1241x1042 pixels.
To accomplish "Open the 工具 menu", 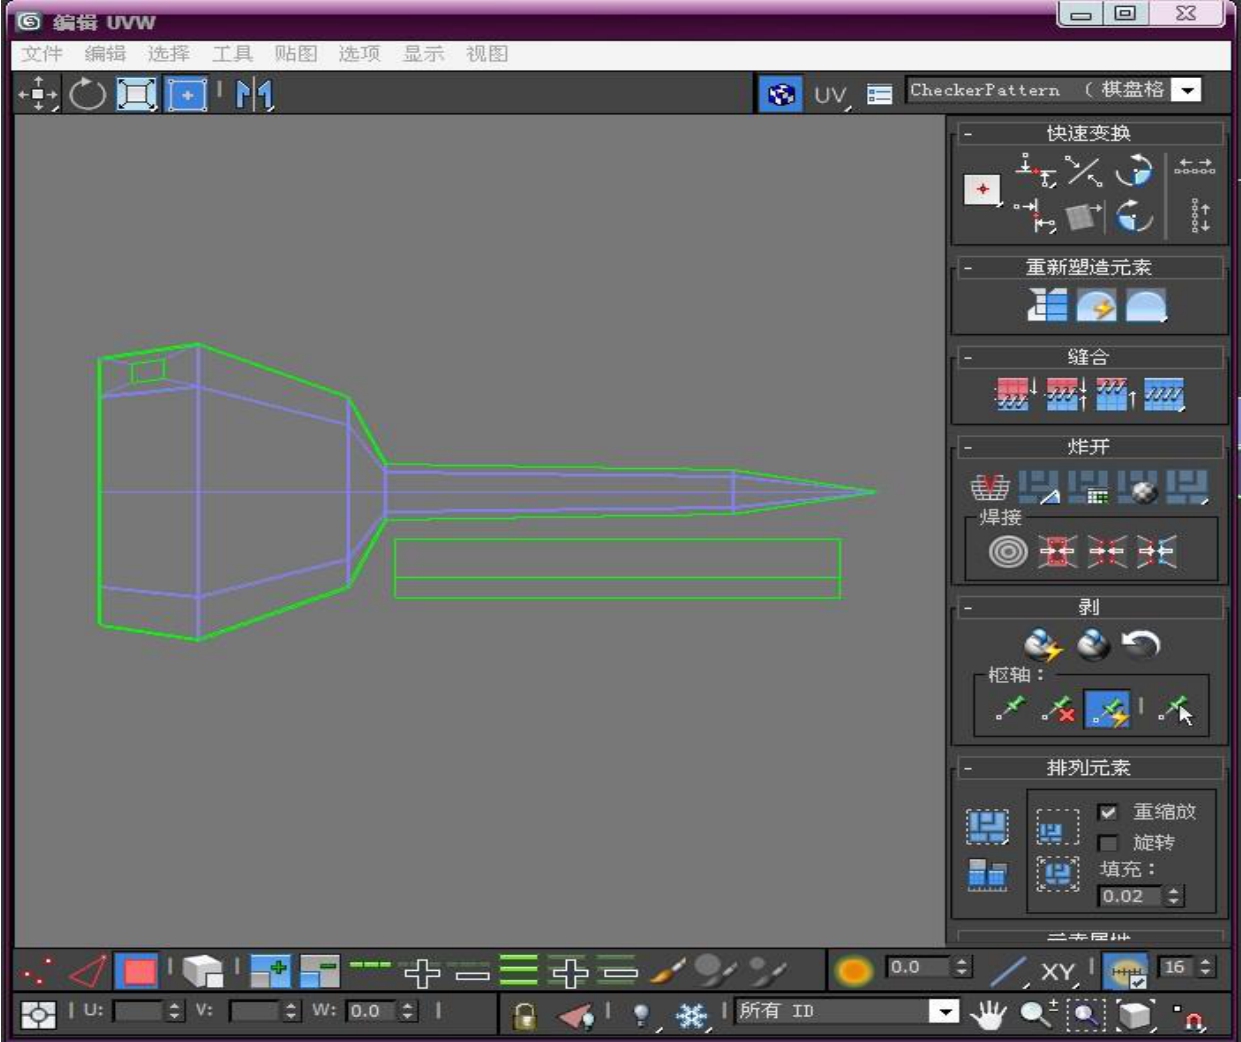I will [232, 54].
